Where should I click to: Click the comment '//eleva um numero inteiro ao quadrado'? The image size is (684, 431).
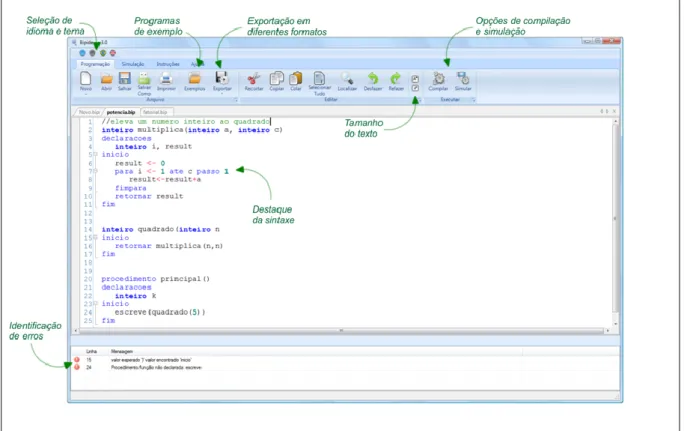[x=186, y=121]
